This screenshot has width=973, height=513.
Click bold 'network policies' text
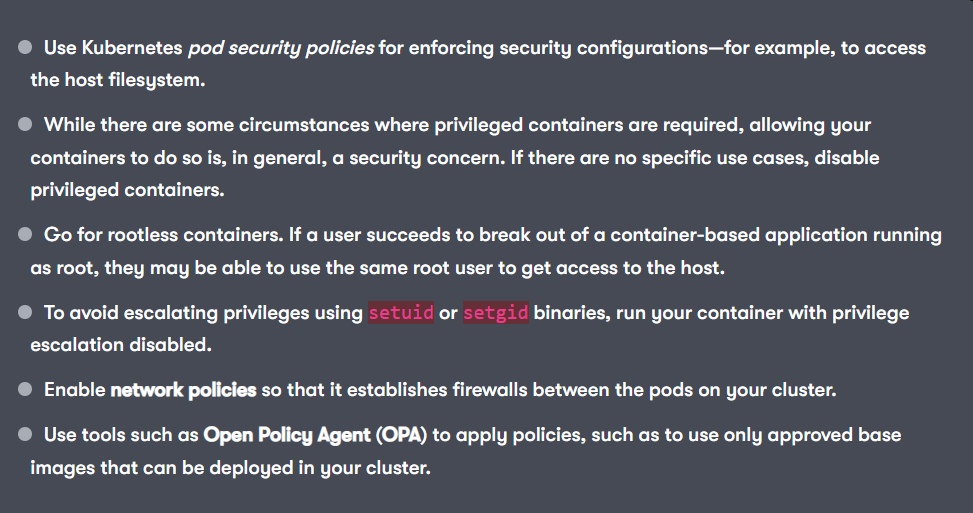tap(183, 390)
